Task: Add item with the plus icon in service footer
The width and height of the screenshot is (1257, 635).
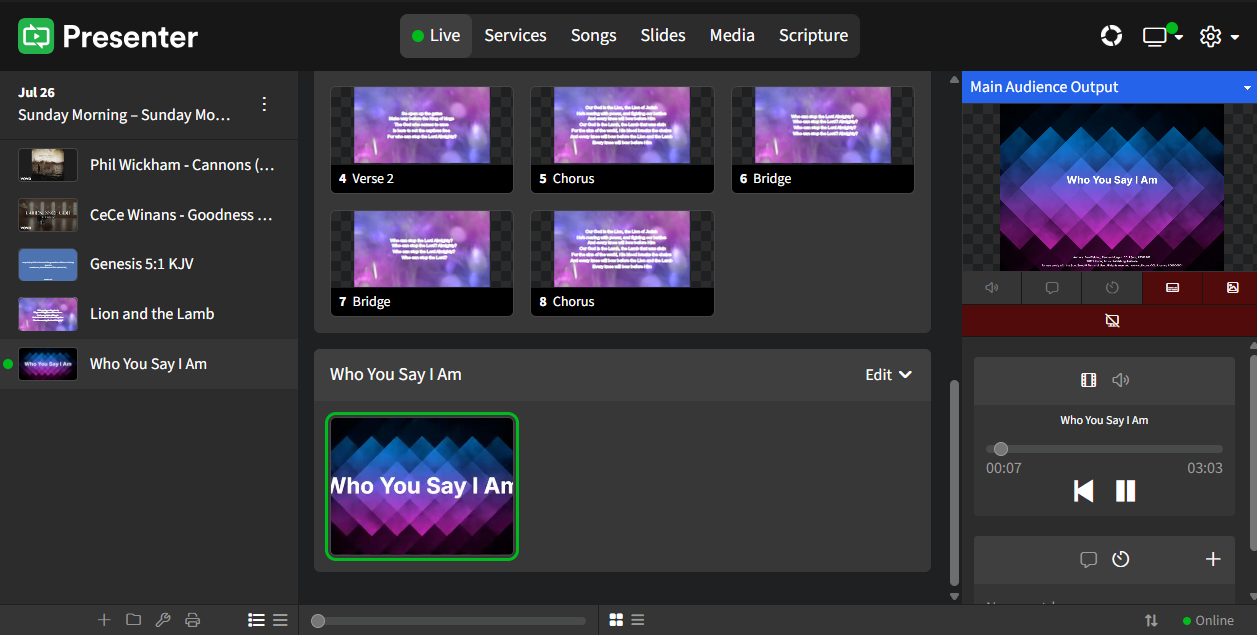Action: pyautogui.click(x=104, y=620)
